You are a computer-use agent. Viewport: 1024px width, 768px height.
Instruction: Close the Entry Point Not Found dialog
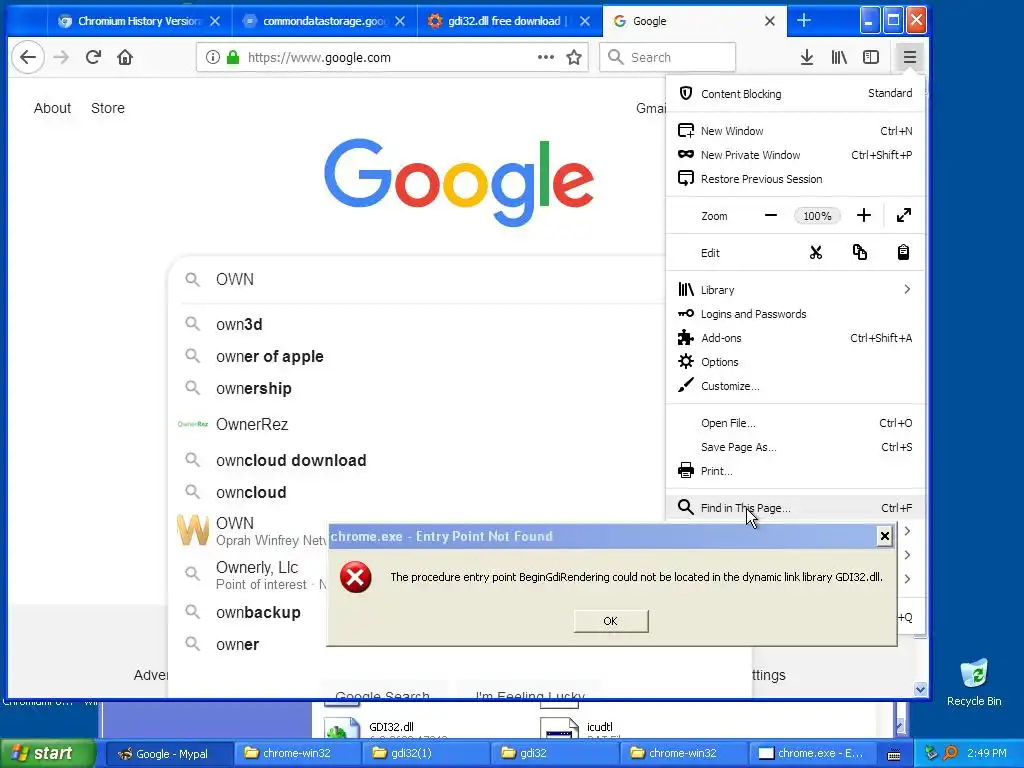point(884,537)
